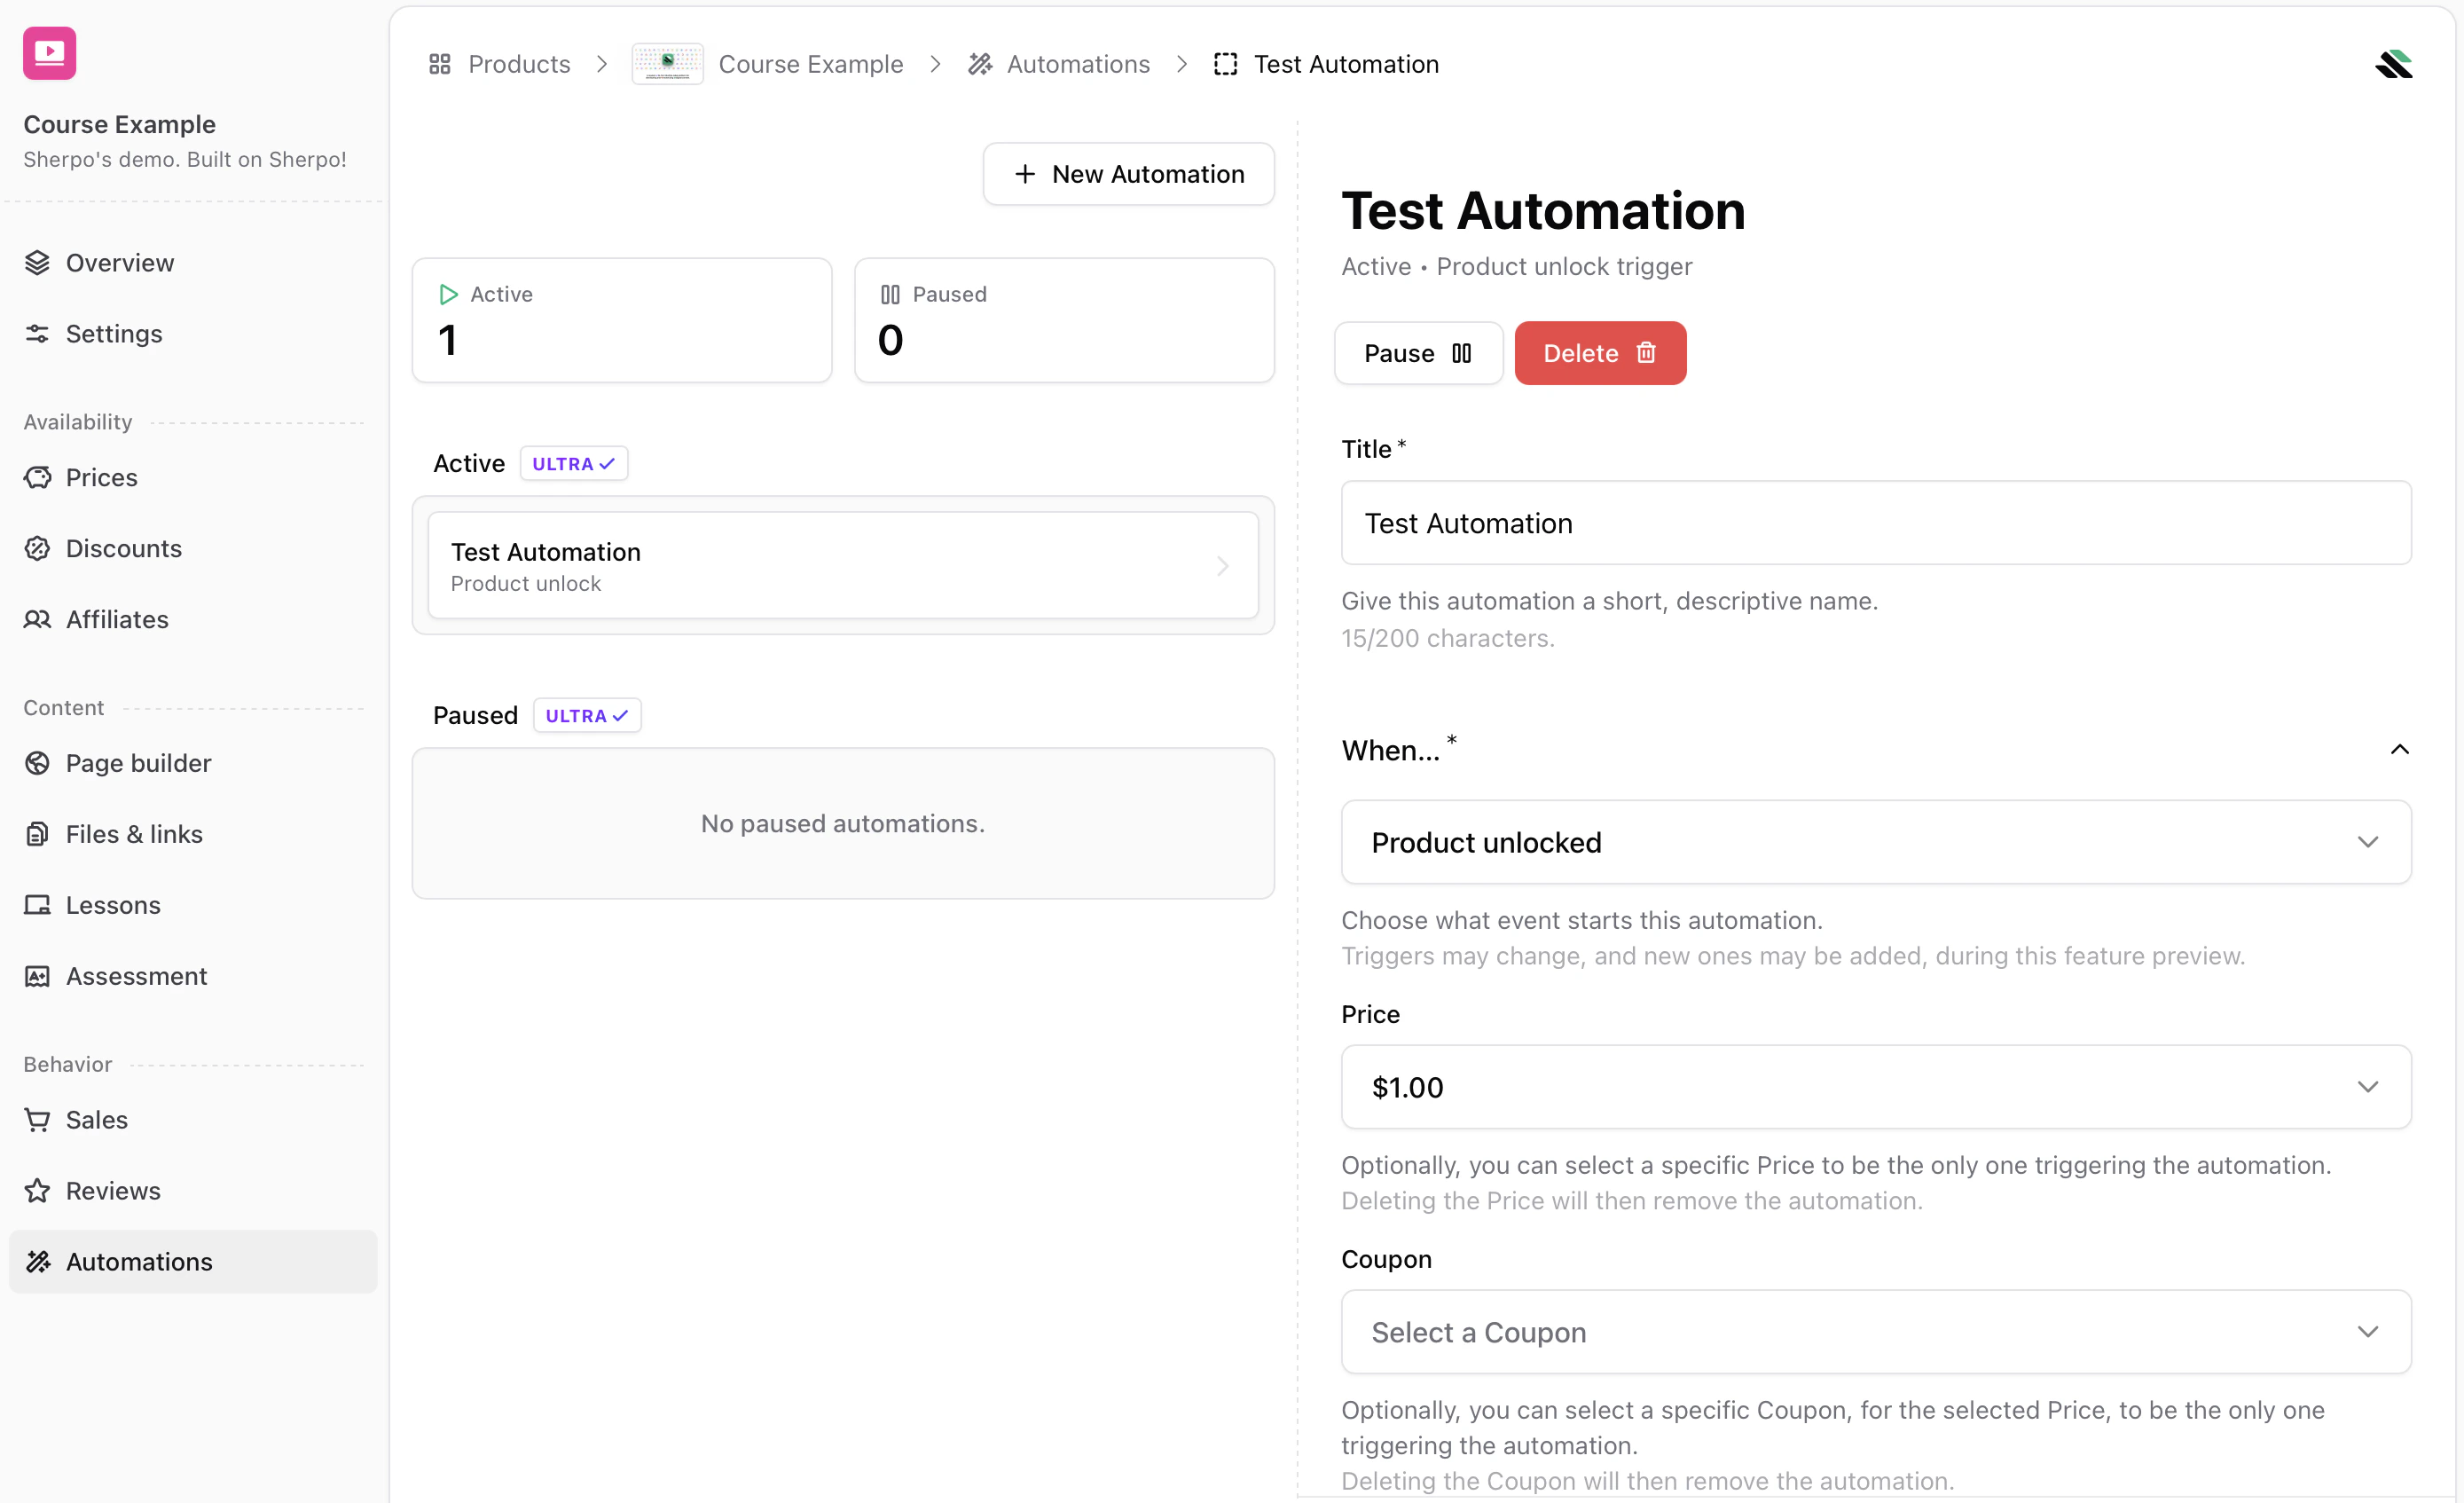Collapse the When section with the chevron

click(x=2399, y=749)
